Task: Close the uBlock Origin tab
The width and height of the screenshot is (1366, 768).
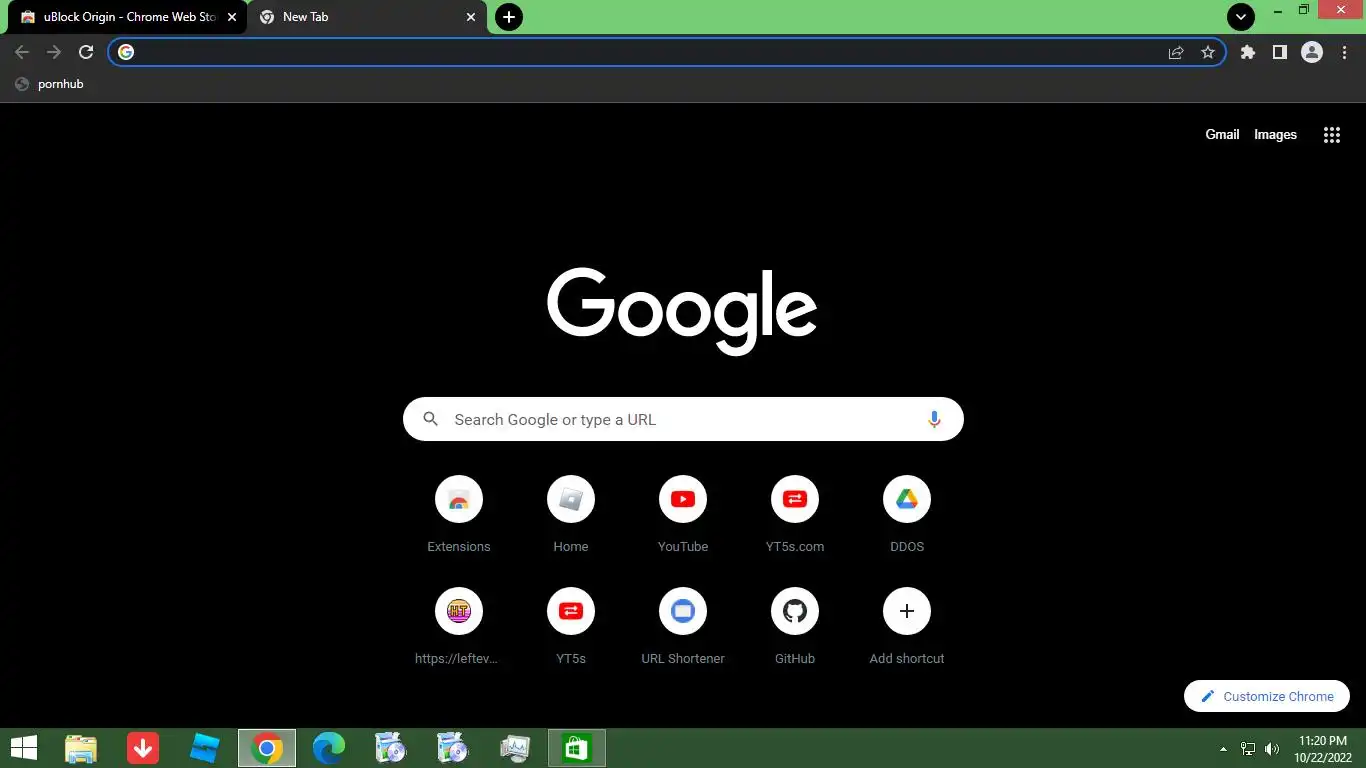Action: pos(232,17)
